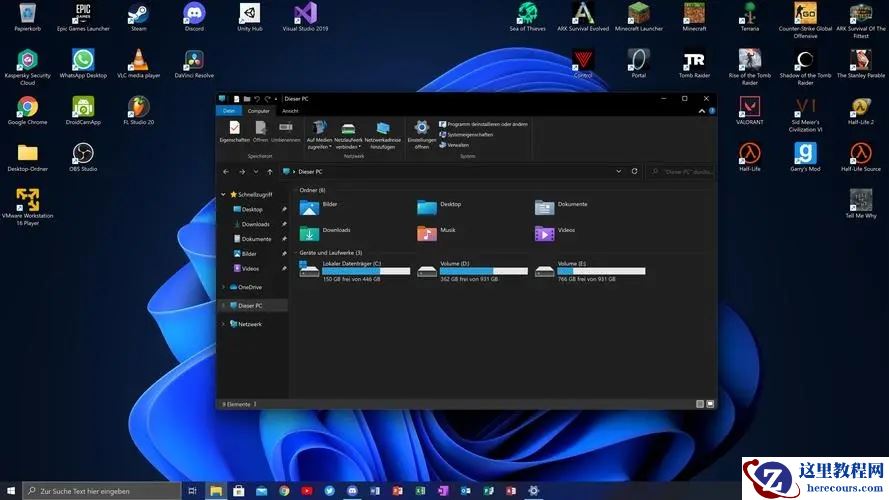889x500 pixels.
Task: Open Unity Hub desktop icon
Action: coord(249,17)
